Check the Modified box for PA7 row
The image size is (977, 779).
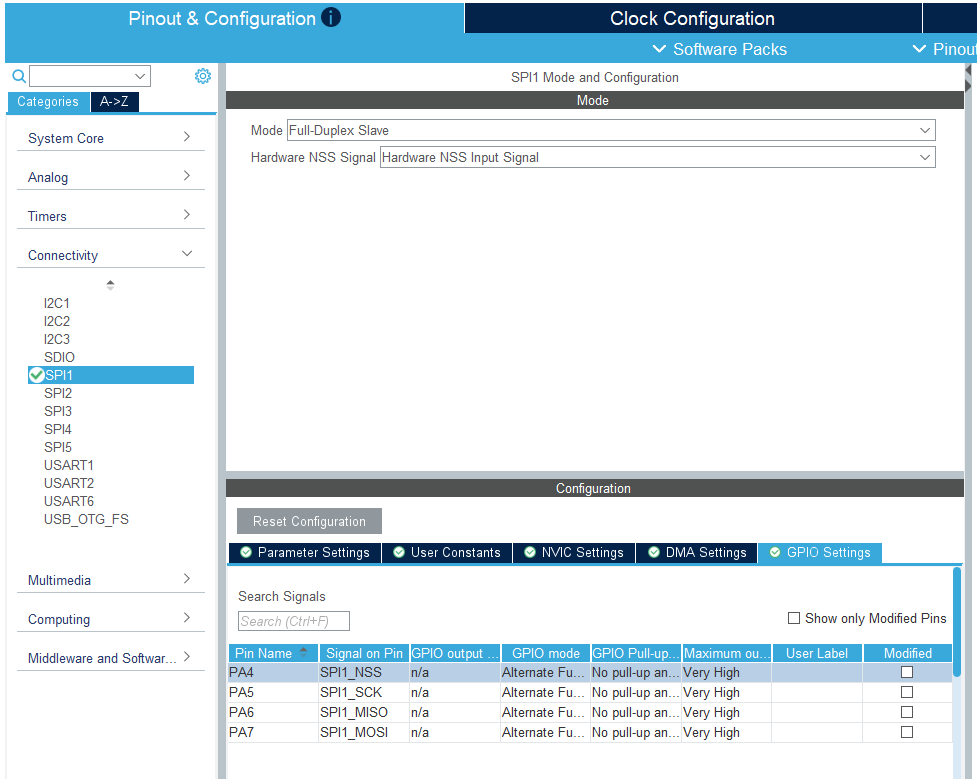coord(907,732)
